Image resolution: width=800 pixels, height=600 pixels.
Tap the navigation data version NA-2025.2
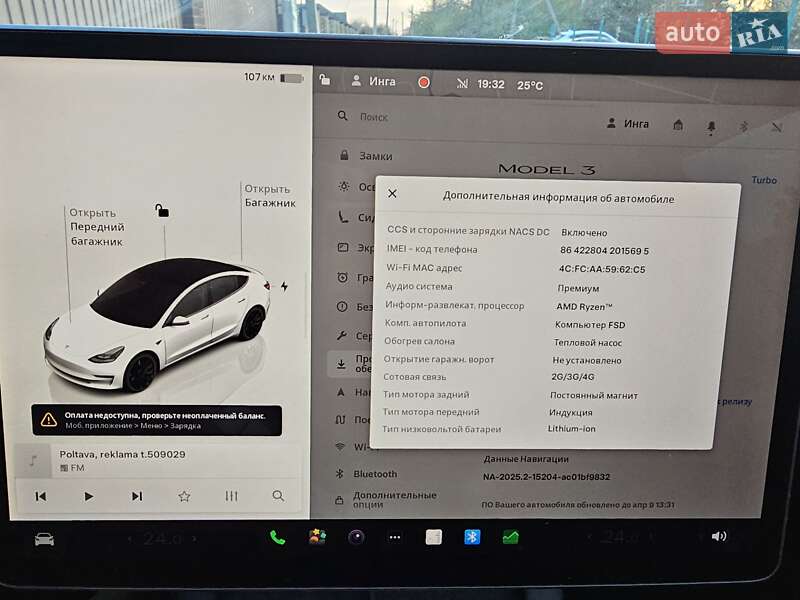pos(546,477)
